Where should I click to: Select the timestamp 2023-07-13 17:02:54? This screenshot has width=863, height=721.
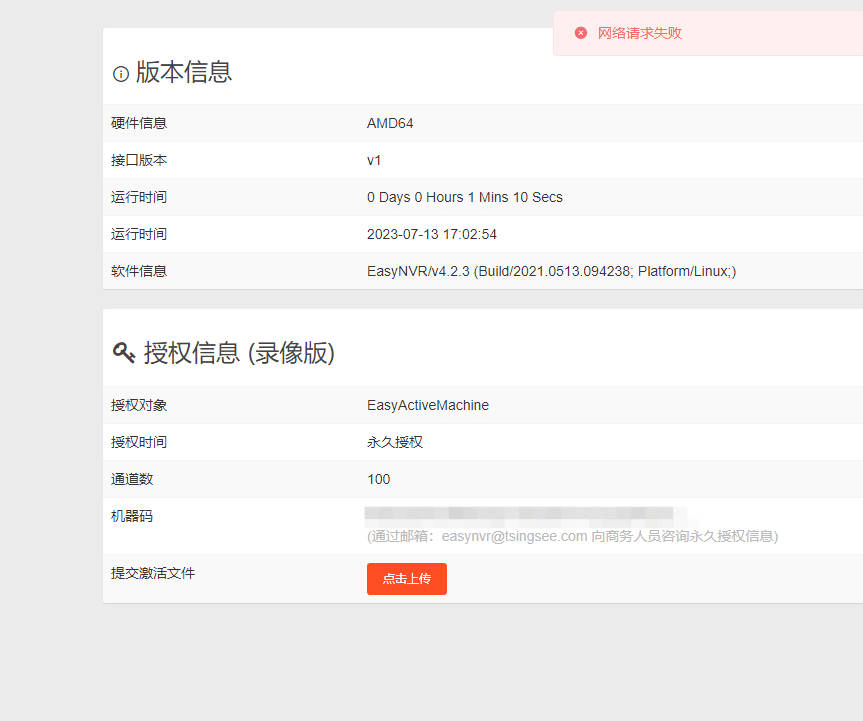click(432, 234)
